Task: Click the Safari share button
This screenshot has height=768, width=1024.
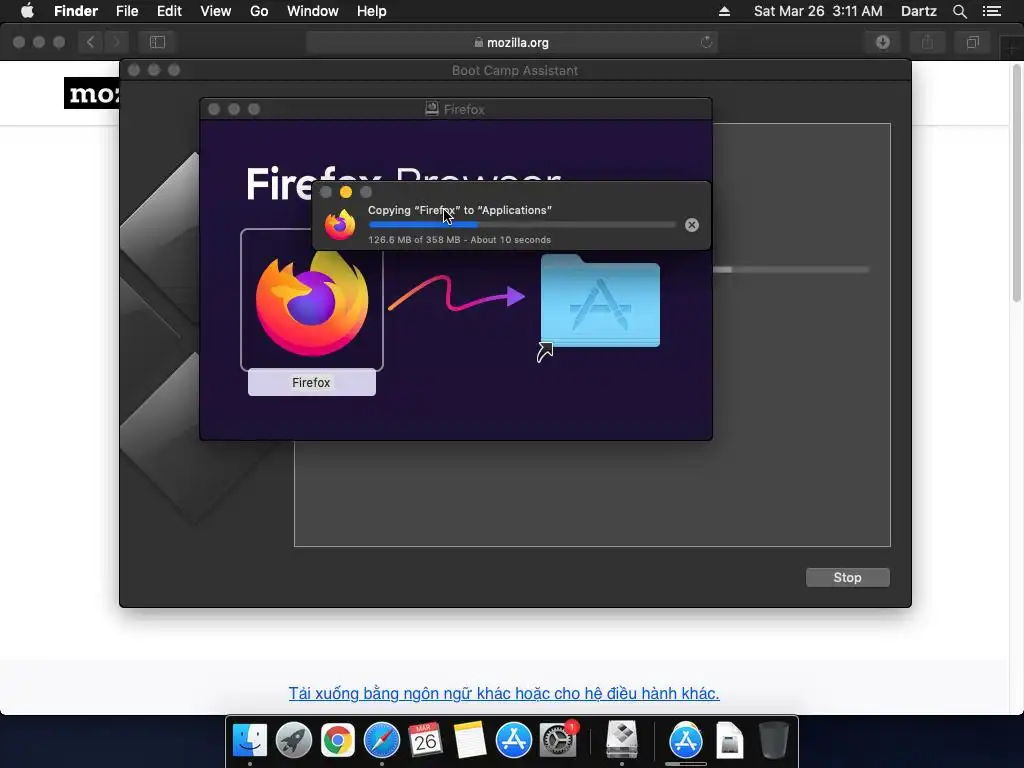Action: click(927, 42)
